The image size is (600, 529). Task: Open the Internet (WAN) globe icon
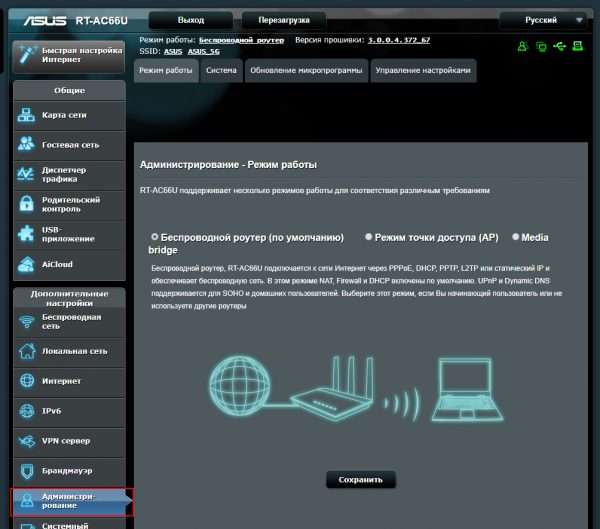(27, 381)
